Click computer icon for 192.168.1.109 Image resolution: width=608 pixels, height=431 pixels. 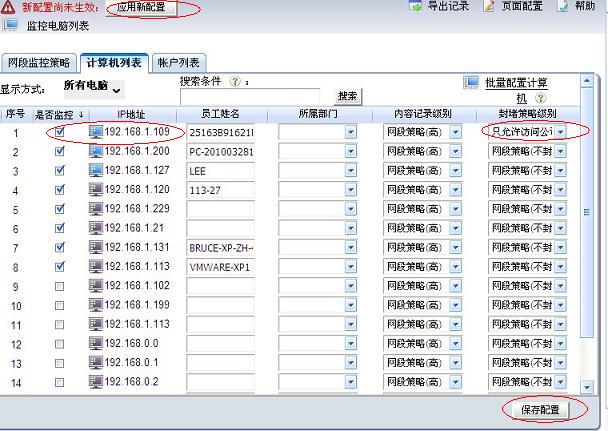pos(96,132)
